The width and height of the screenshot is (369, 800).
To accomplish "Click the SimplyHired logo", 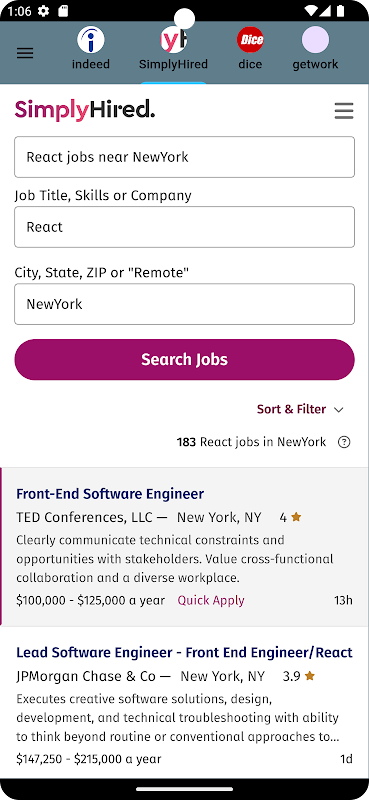I will pos(85,110).
